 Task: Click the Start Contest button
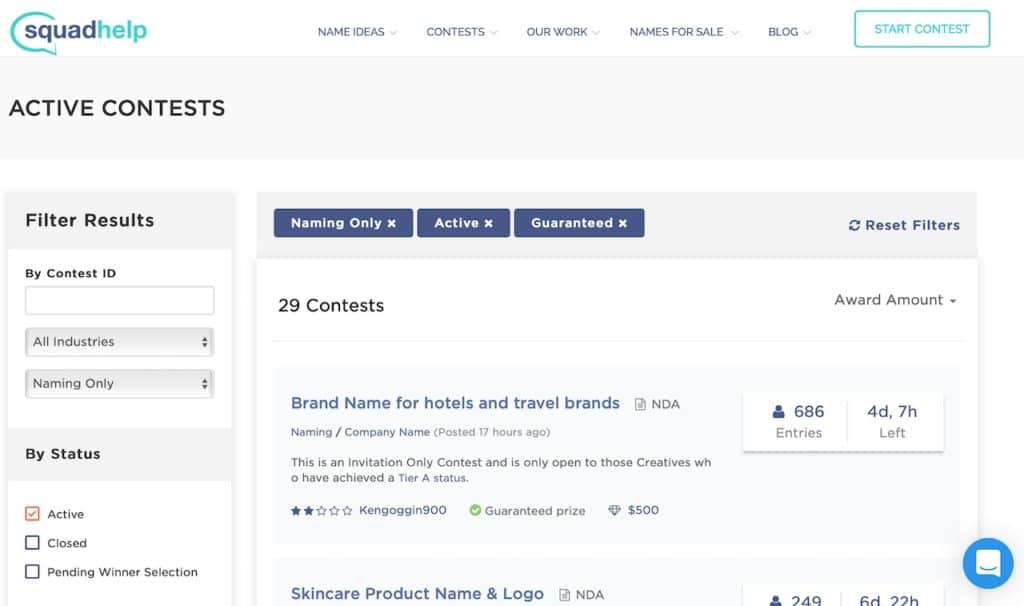(x=921, y=29)
